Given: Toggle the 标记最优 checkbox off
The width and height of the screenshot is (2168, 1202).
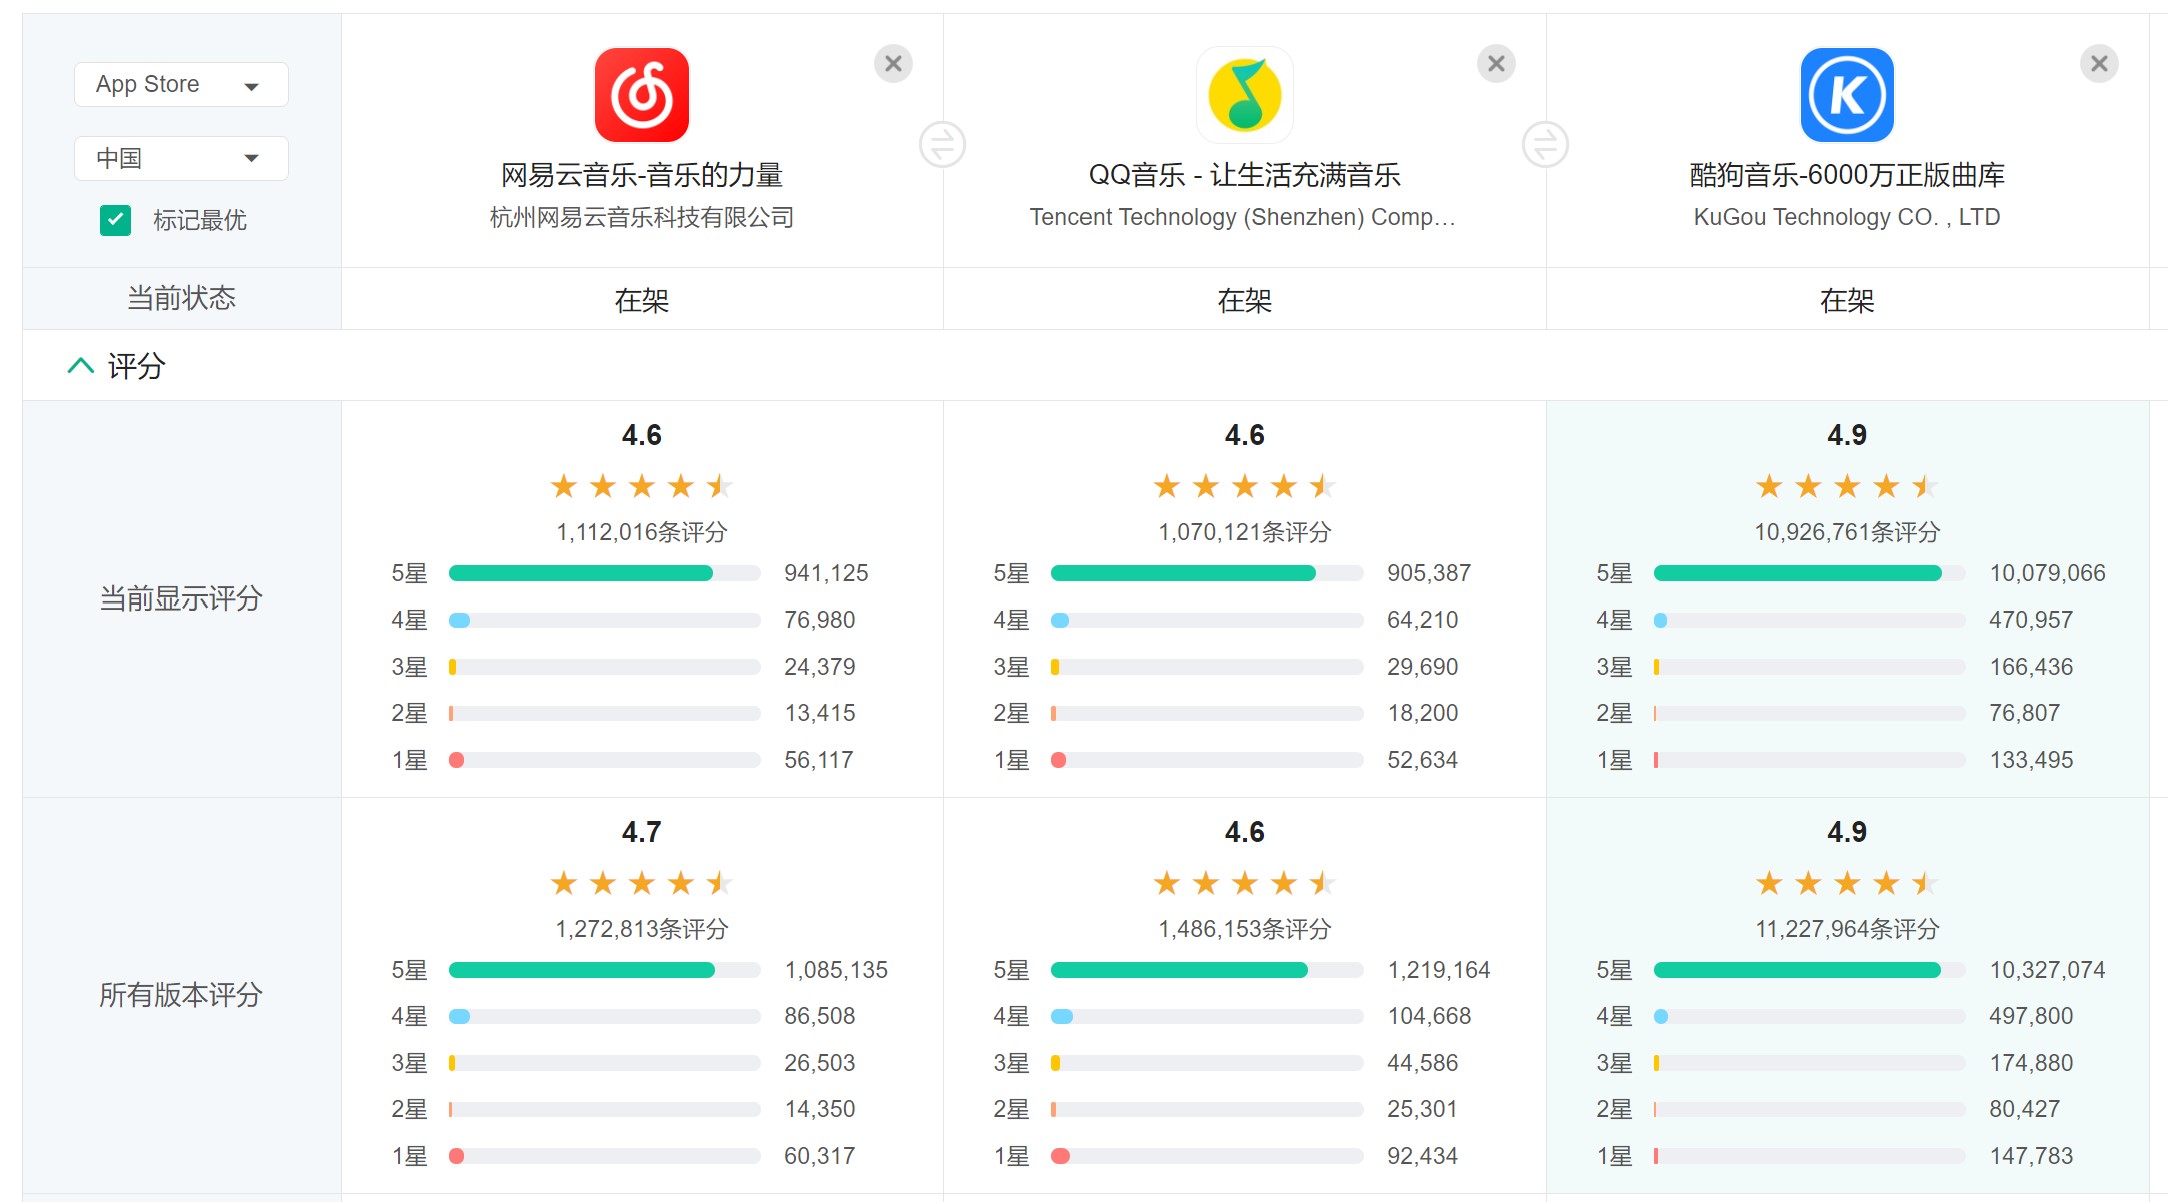Looking at the screenshot, I should (115, 221).
